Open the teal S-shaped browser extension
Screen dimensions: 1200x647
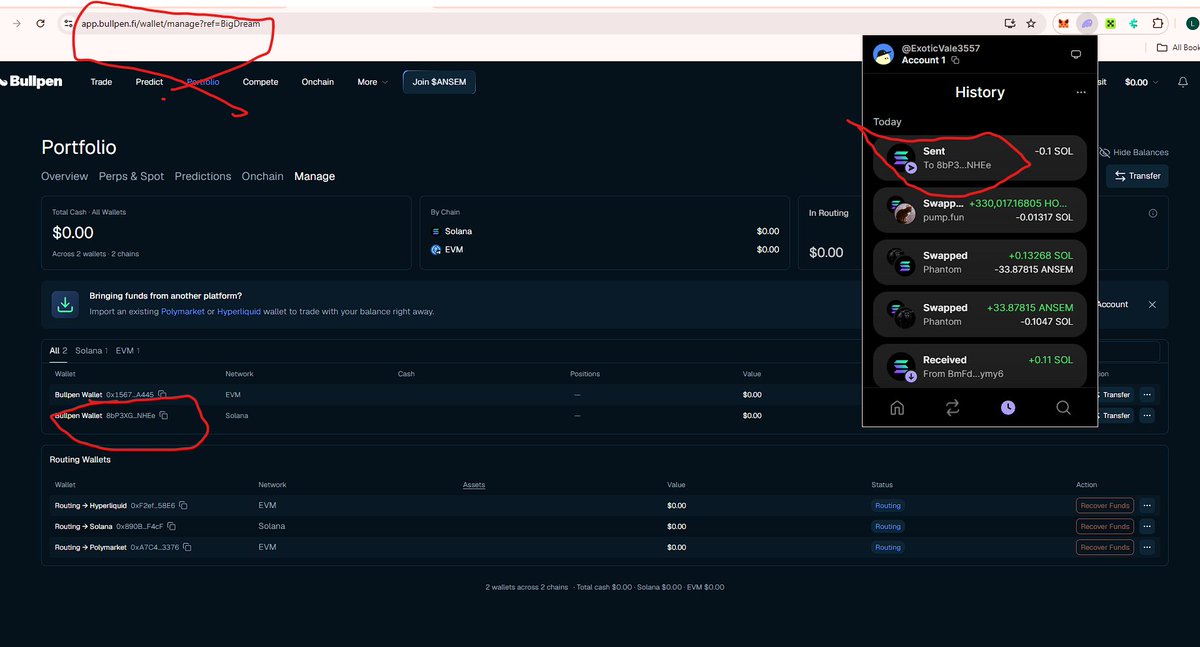point(1134,23)
